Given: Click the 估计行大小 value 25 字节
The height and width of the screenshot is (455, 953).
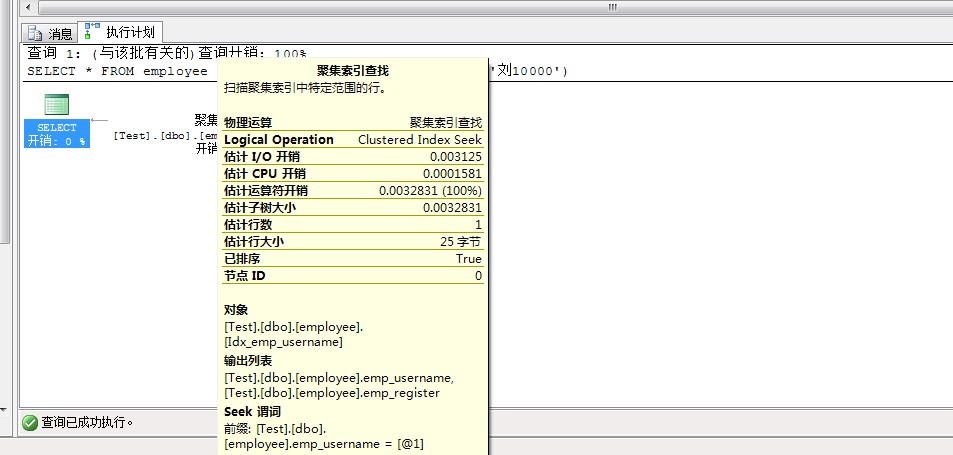Looking at the screenshot, I should pos(461,242).
